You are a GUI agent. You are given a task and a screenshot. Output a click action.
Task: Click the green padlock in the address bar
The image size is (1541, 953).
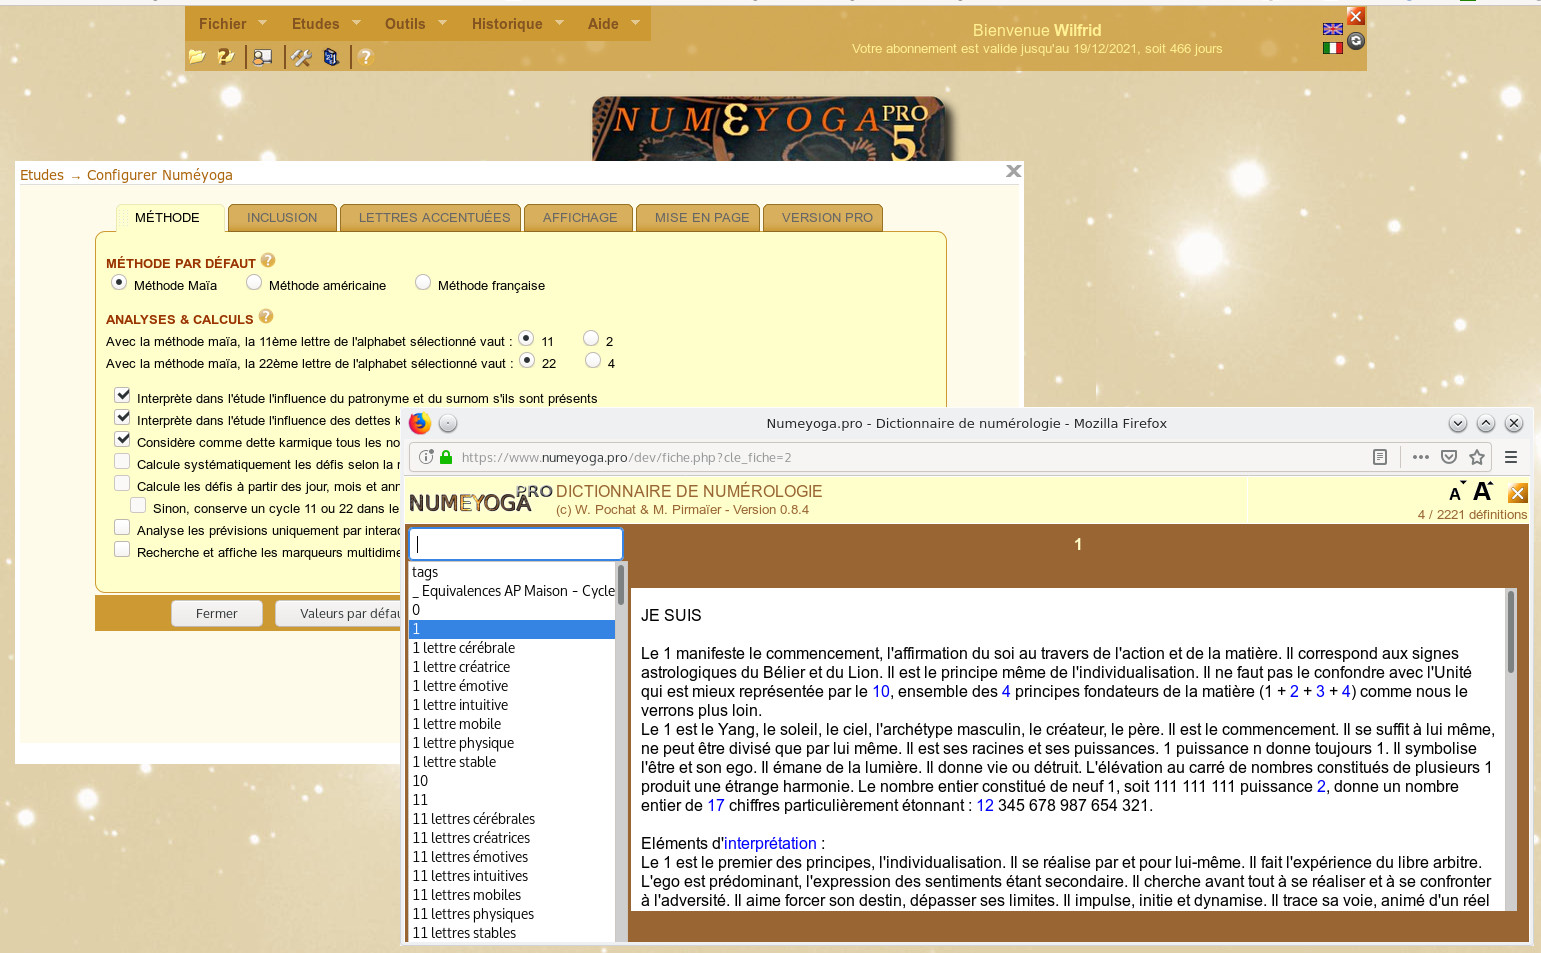point(446,457)
